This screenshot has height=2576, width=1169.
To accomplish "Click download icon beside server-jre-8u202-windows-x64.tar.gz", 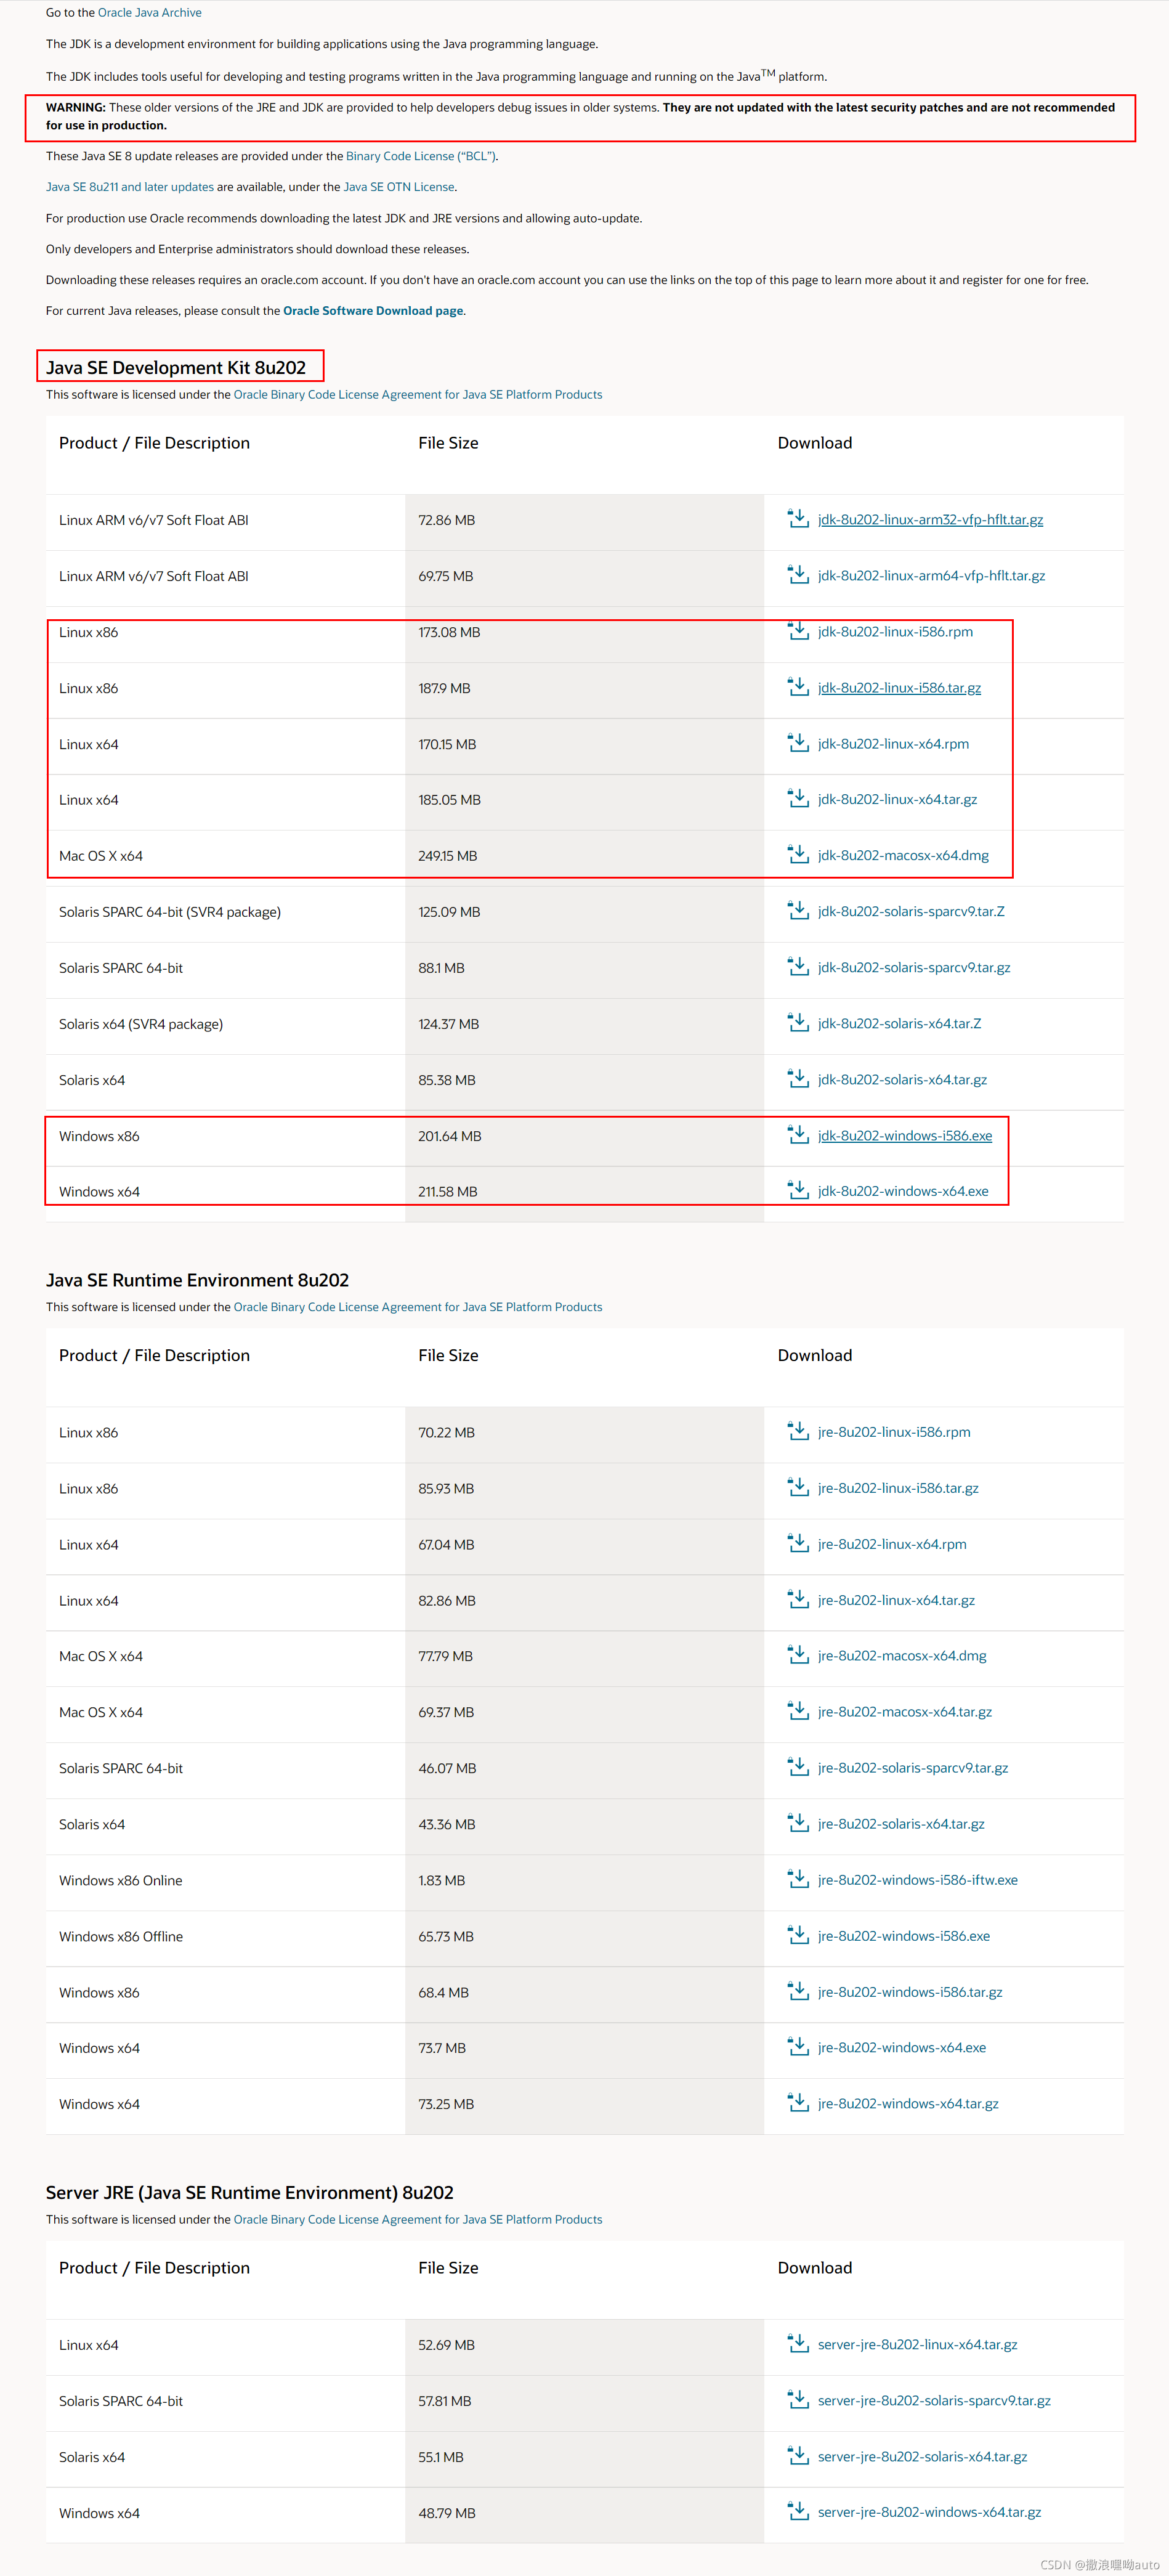I will click(800, 2511).
